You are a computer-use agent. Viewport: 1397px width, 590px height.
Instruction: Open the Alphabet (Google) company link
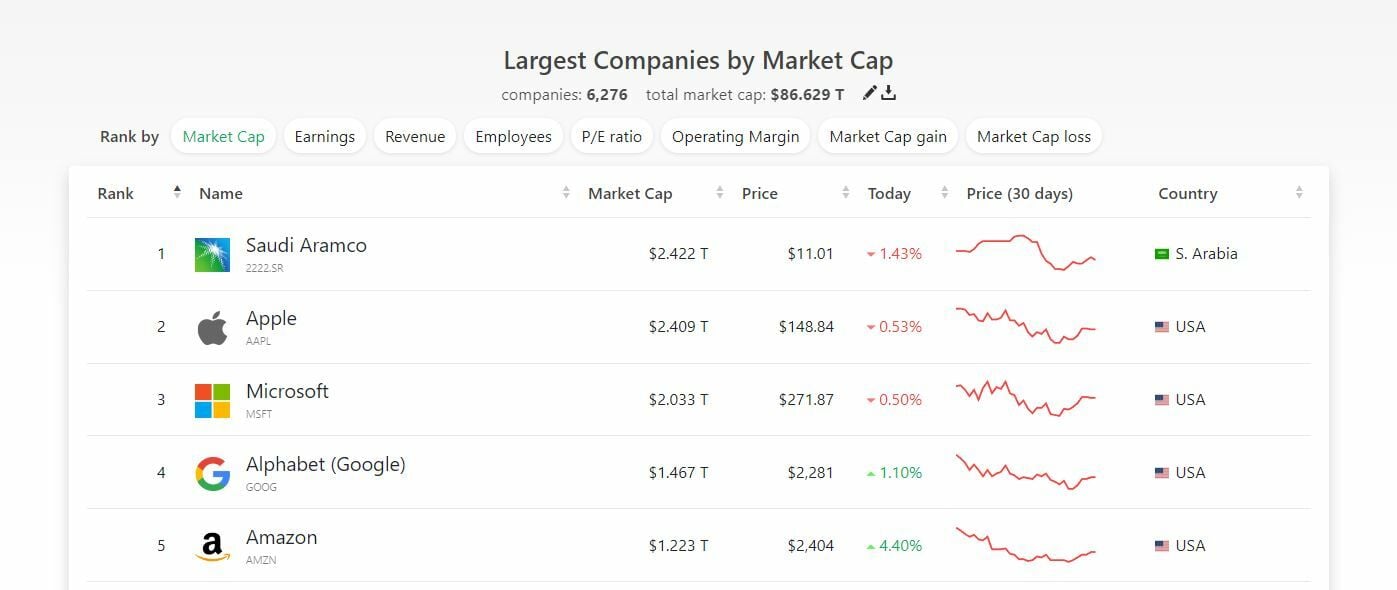pyautogui.click(x=325, y=465)
